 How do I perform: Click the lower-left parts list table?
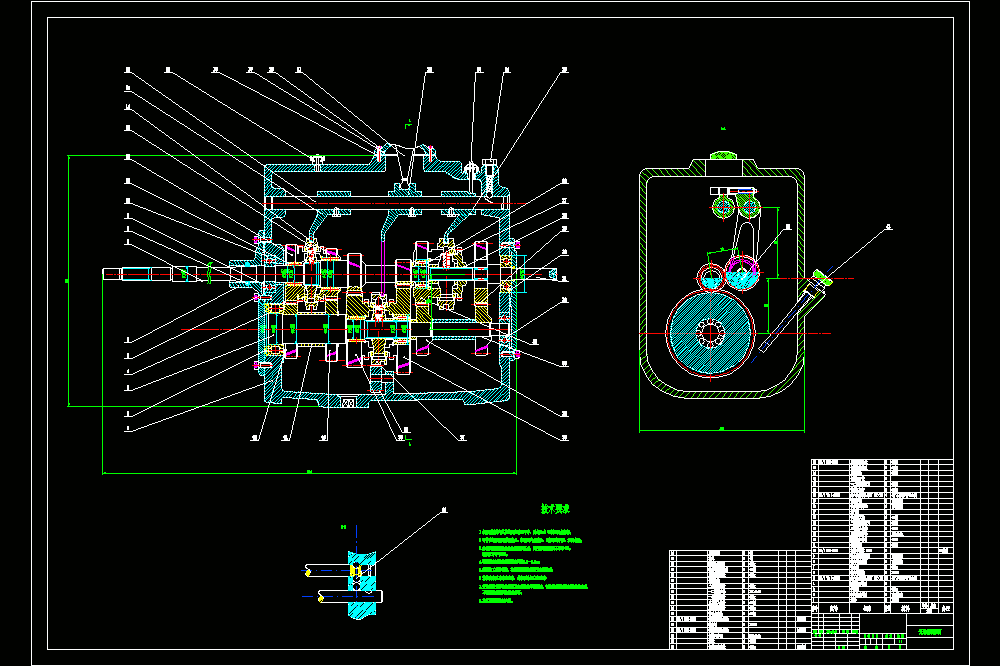[x=740, y=600]
